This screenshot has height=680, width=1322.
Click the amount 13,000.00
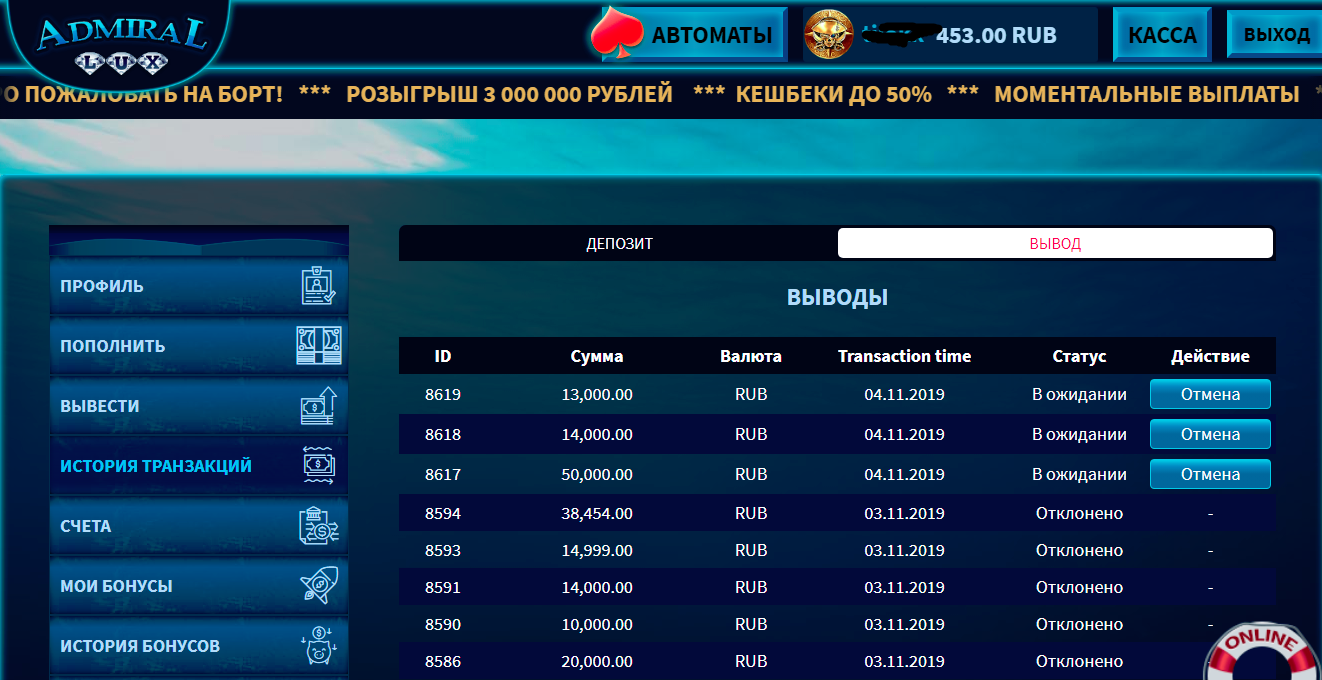[x=597, y=394]
